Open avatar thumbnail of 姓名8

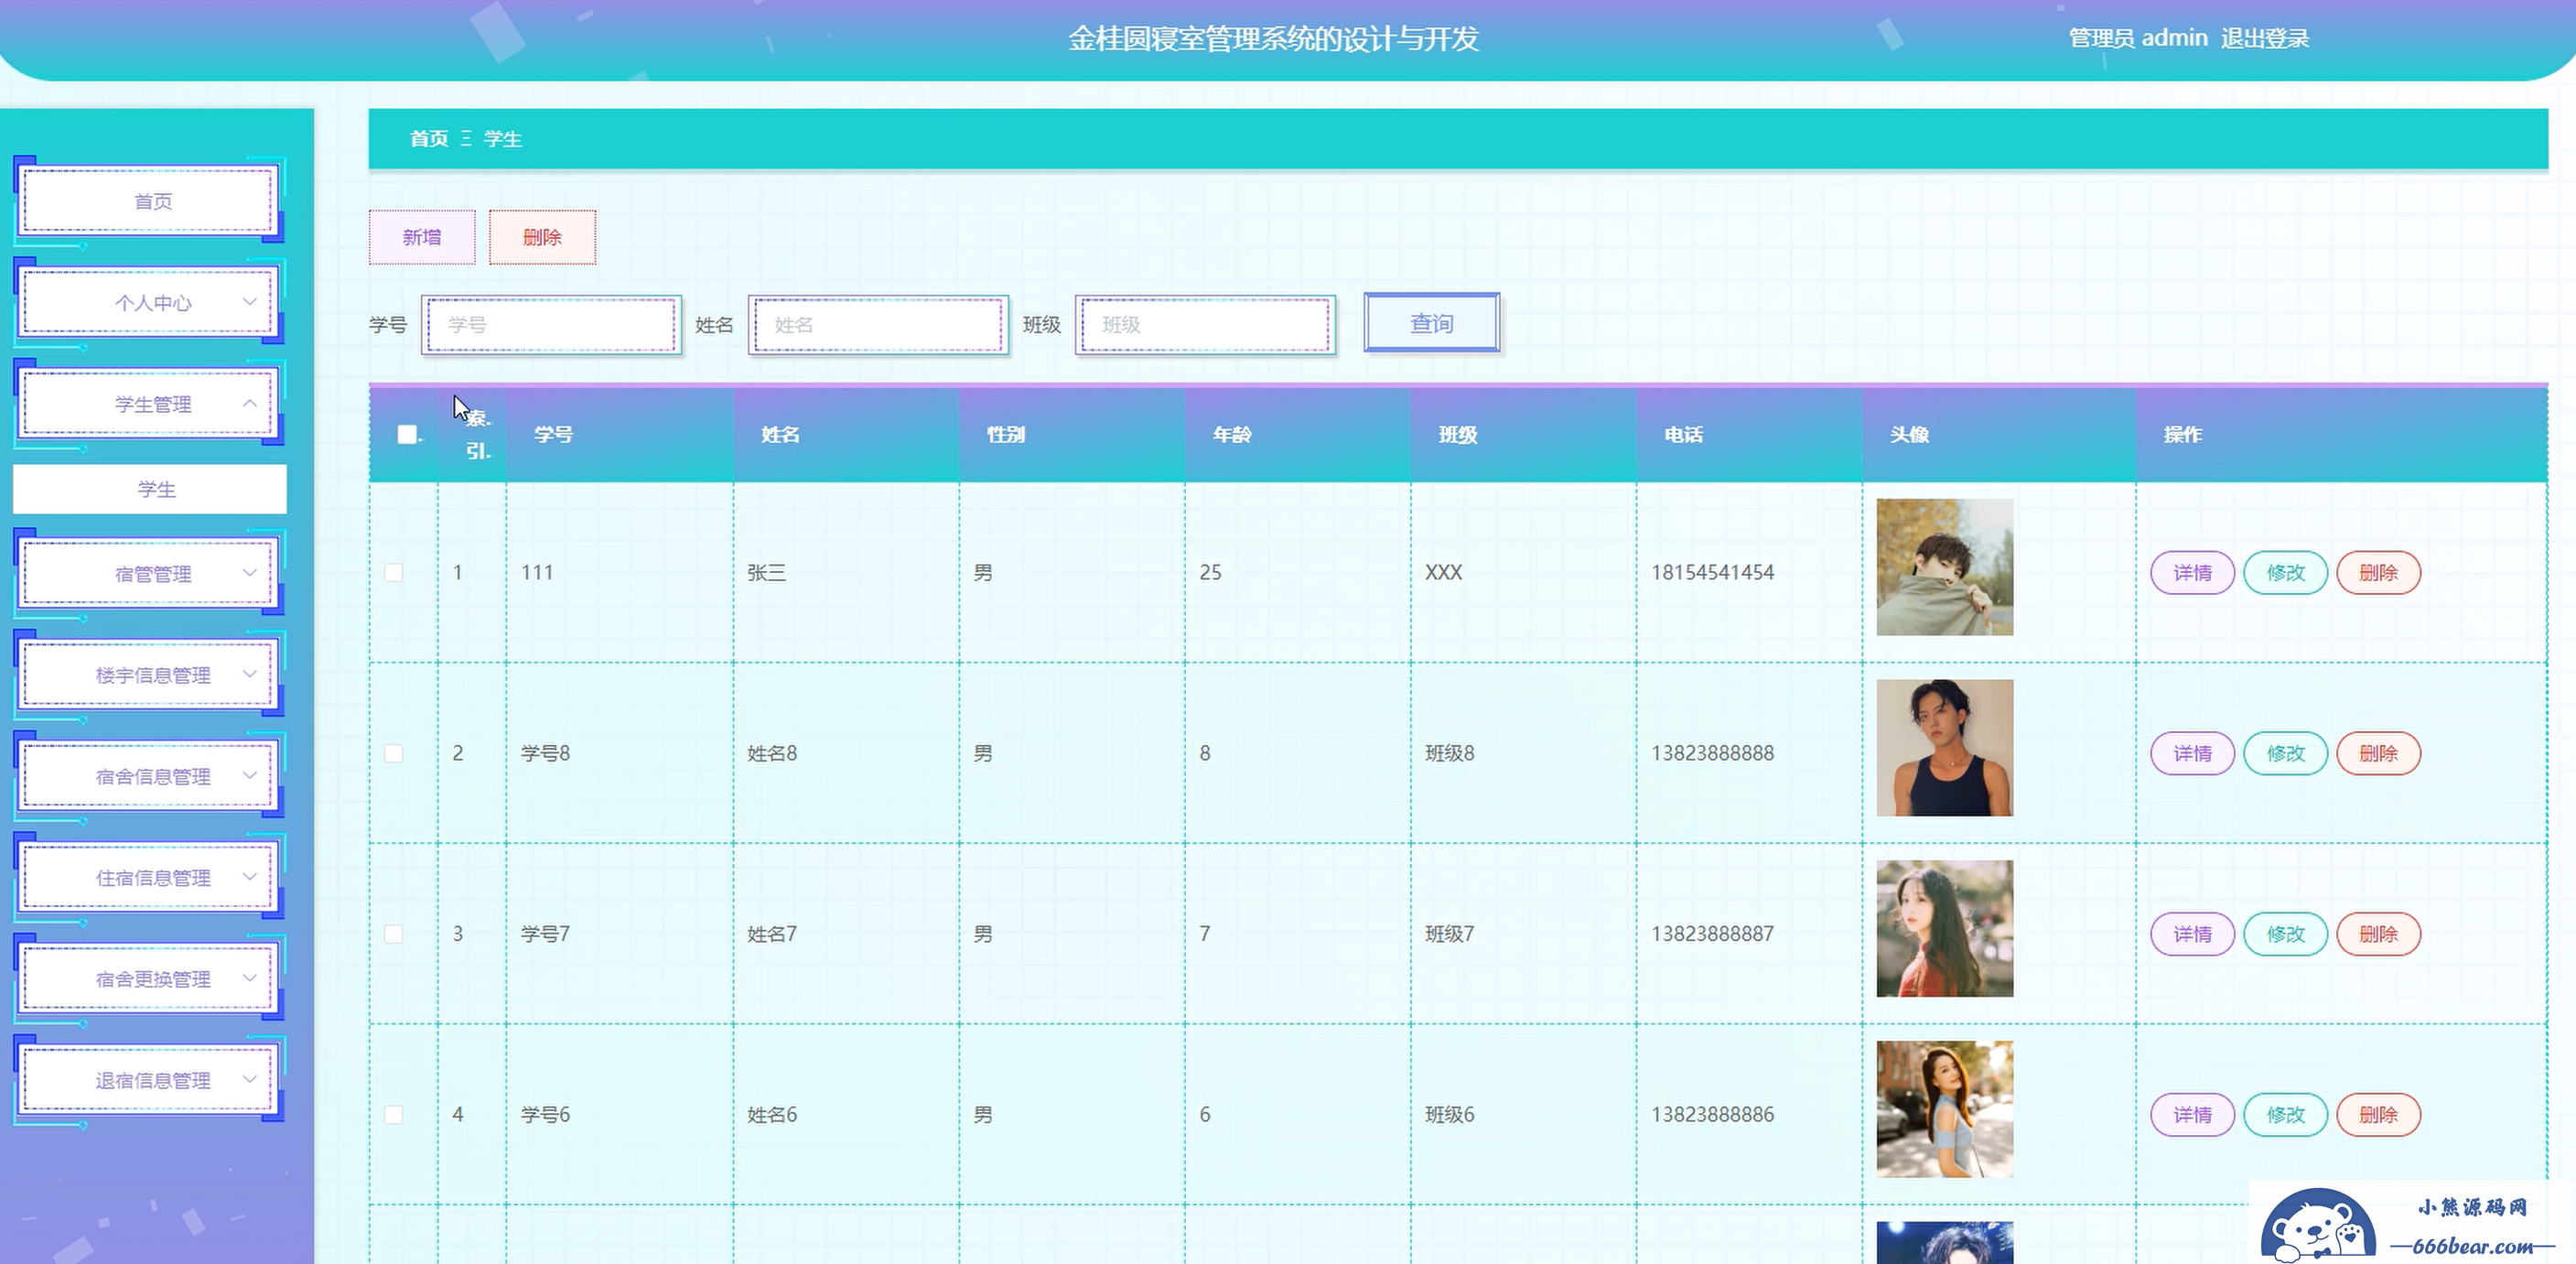pos(1944,748)
